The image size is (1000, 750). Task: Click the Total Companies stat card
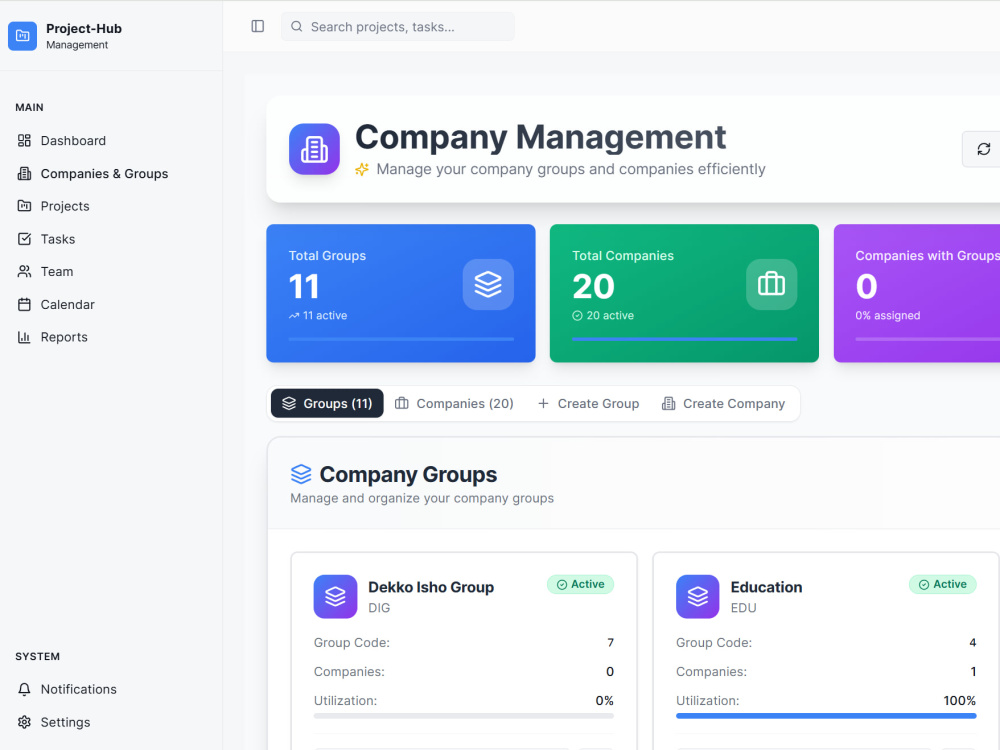tap(684, 293)
